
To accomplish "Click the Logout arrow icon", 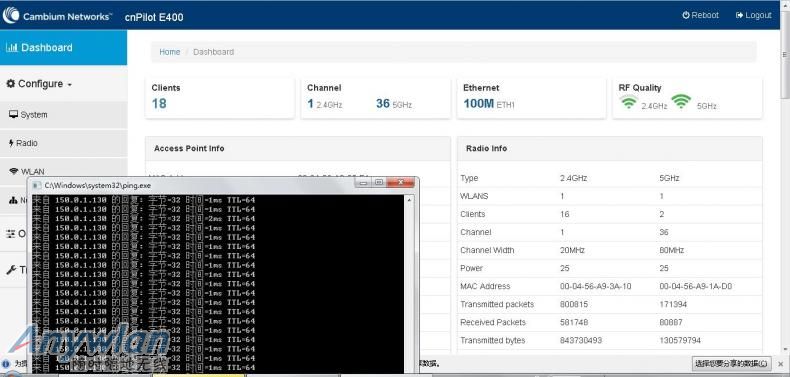I will 739,15.
